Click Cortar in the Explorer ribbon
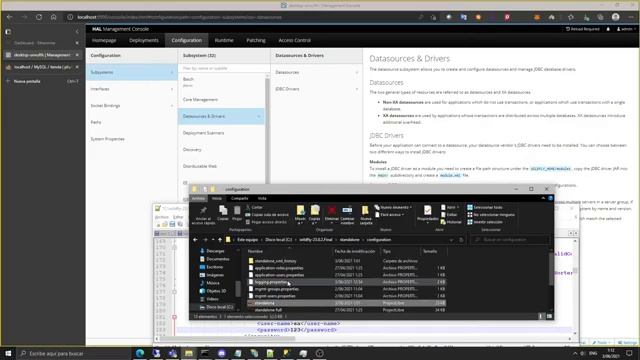Viewport: 640px width, 360px height. click(255, 207)
